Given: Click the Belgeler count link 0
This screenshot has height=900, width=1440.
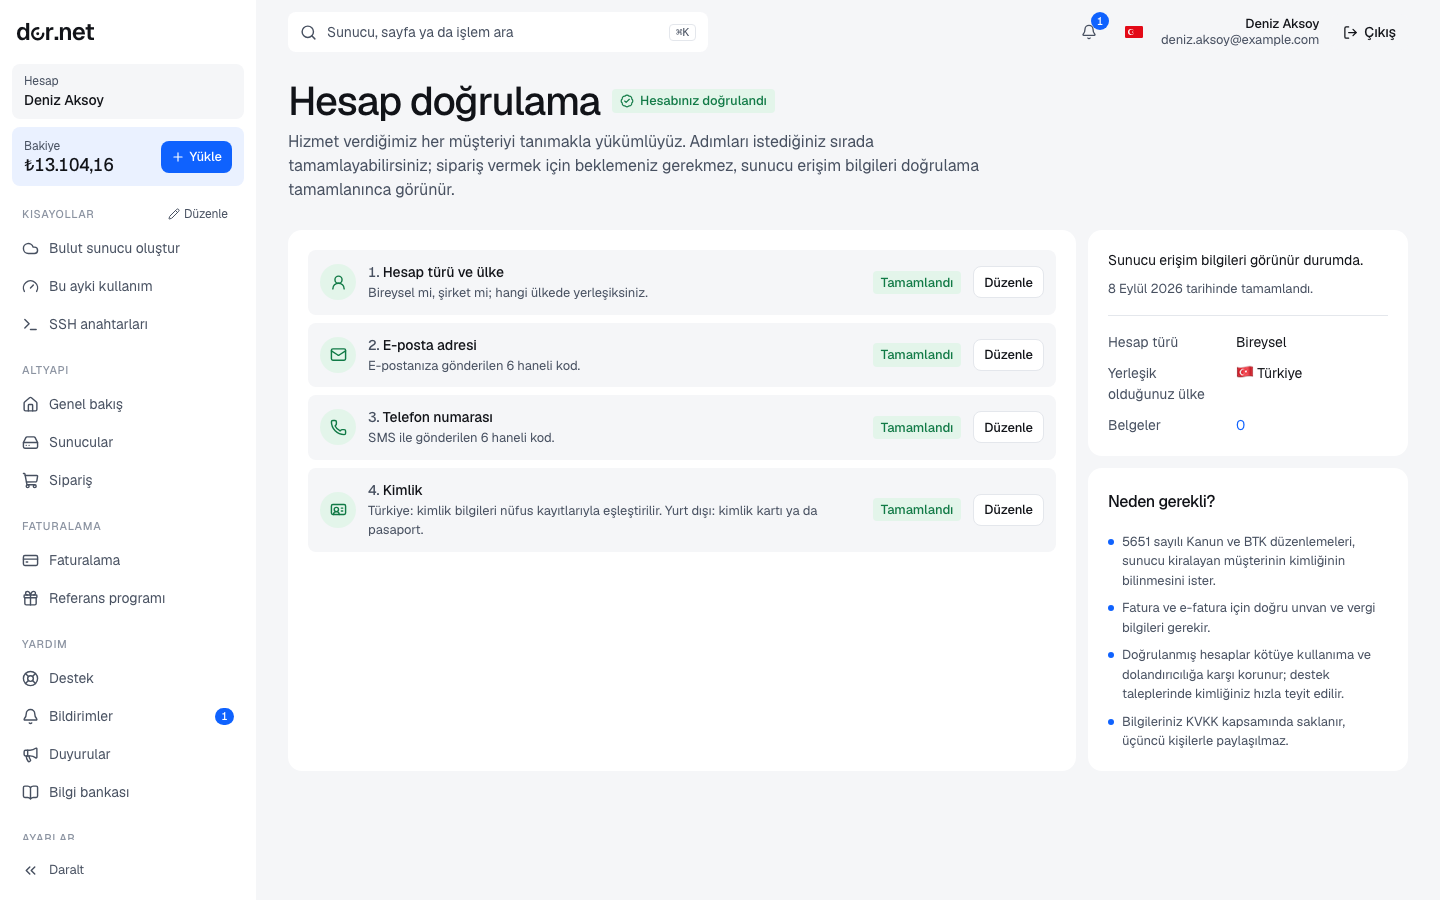Looking at the screenshot, I should click(x=1240, y=425).
